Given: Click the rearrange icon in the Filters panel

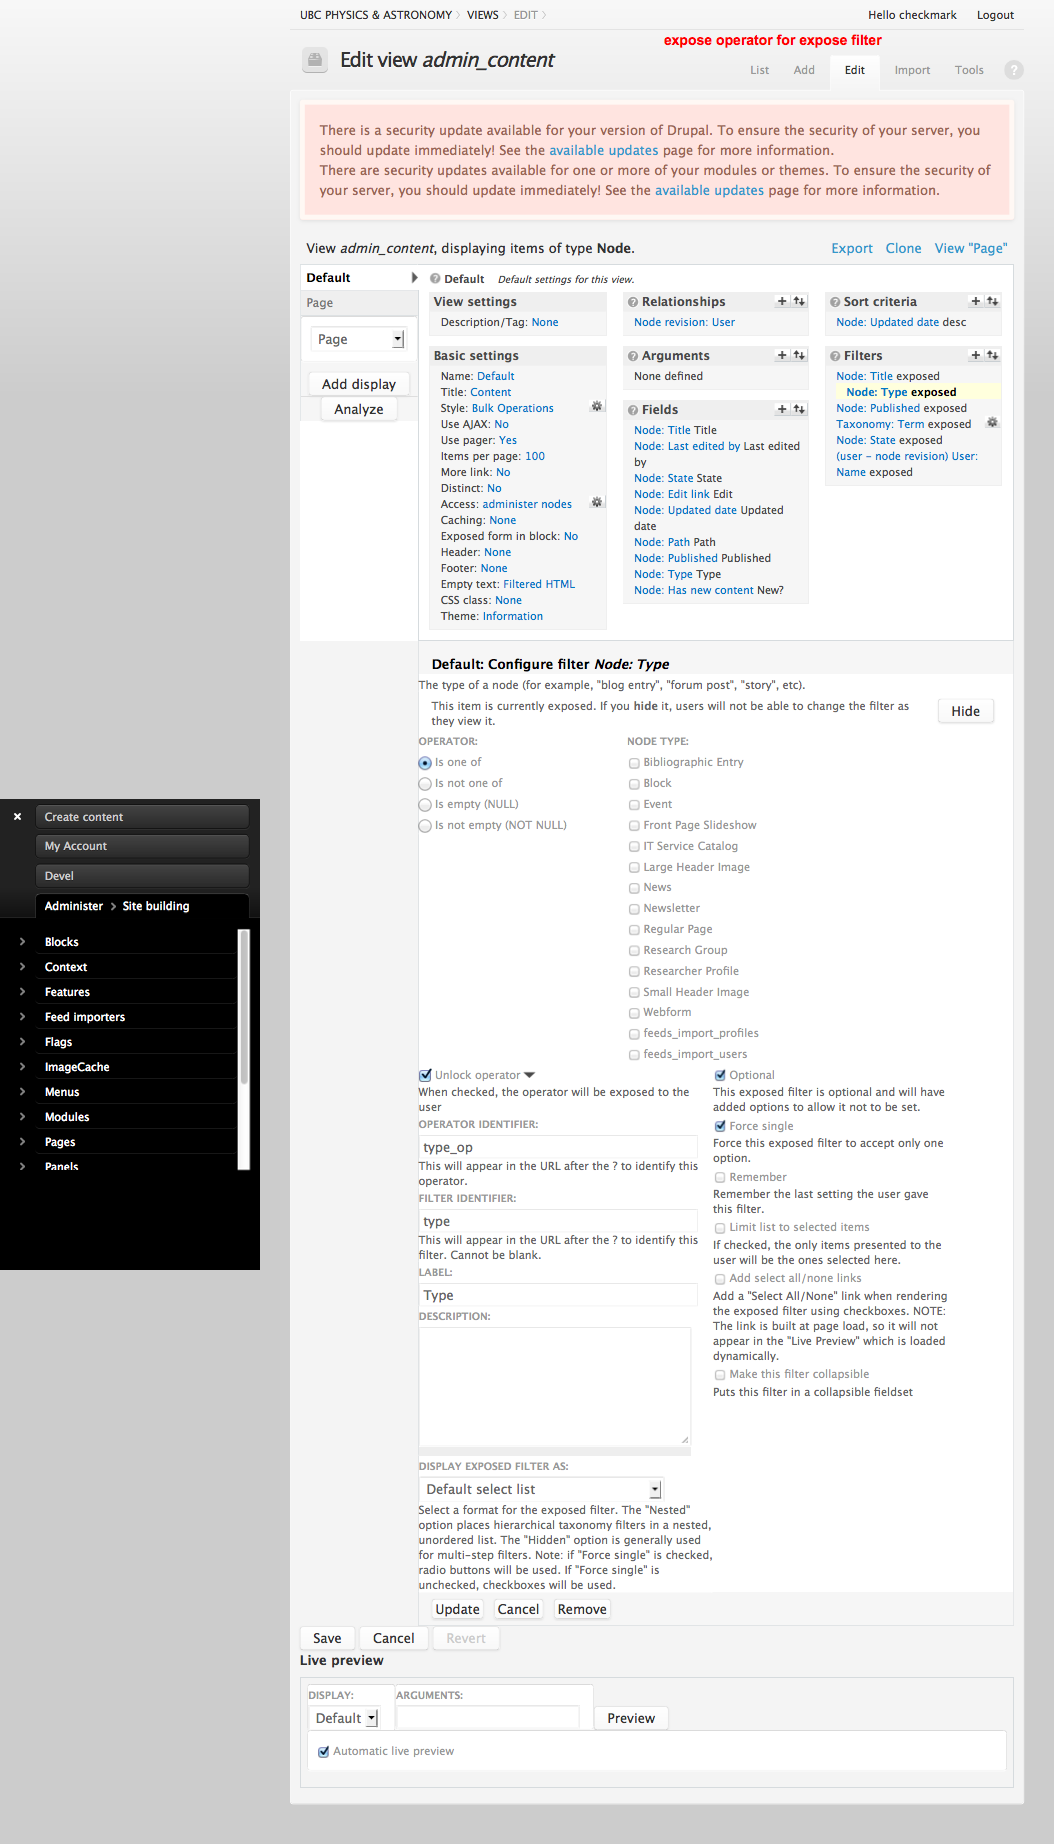Looking at the screenshot, I should [992, 355].
